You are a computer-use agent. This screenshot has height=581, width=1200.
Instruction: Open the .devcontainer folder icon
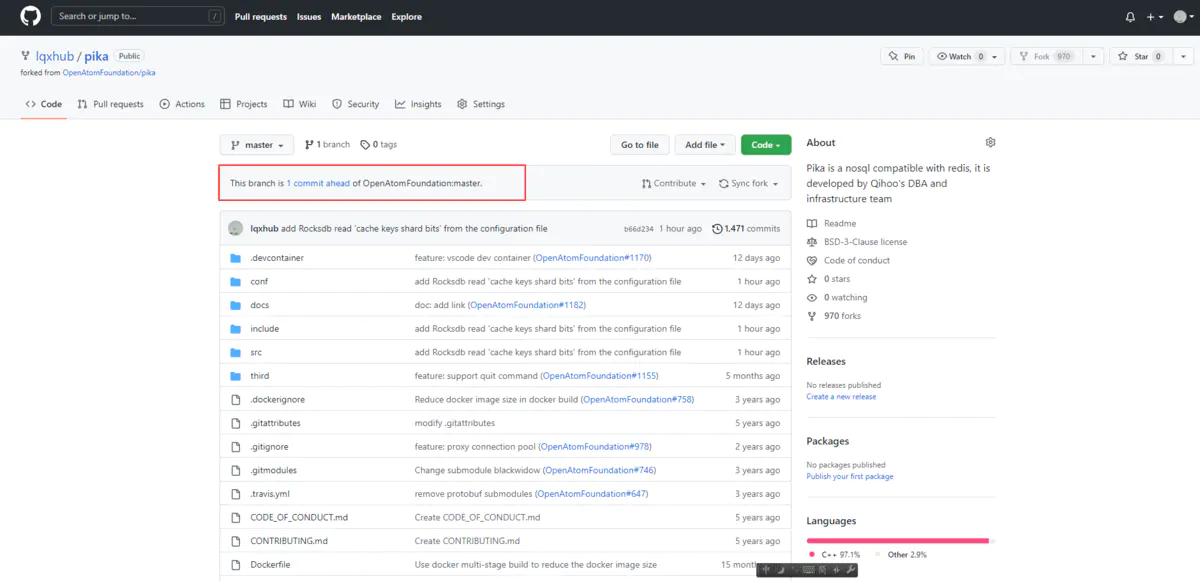(x=236, y=258)
